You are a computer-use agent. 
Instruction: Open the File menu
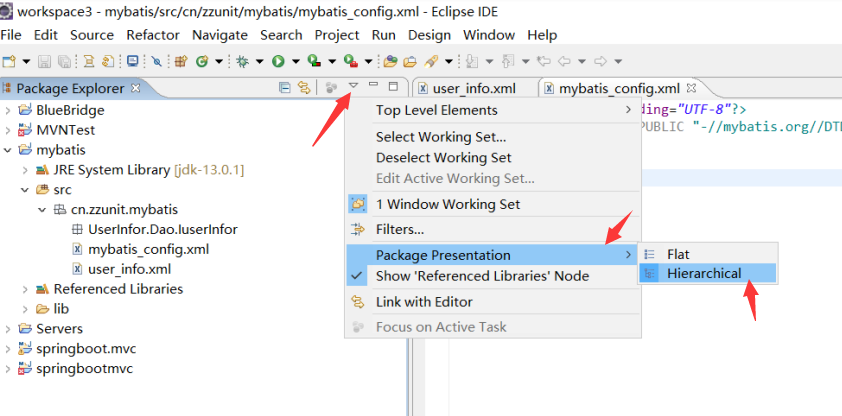click(11, 35)
